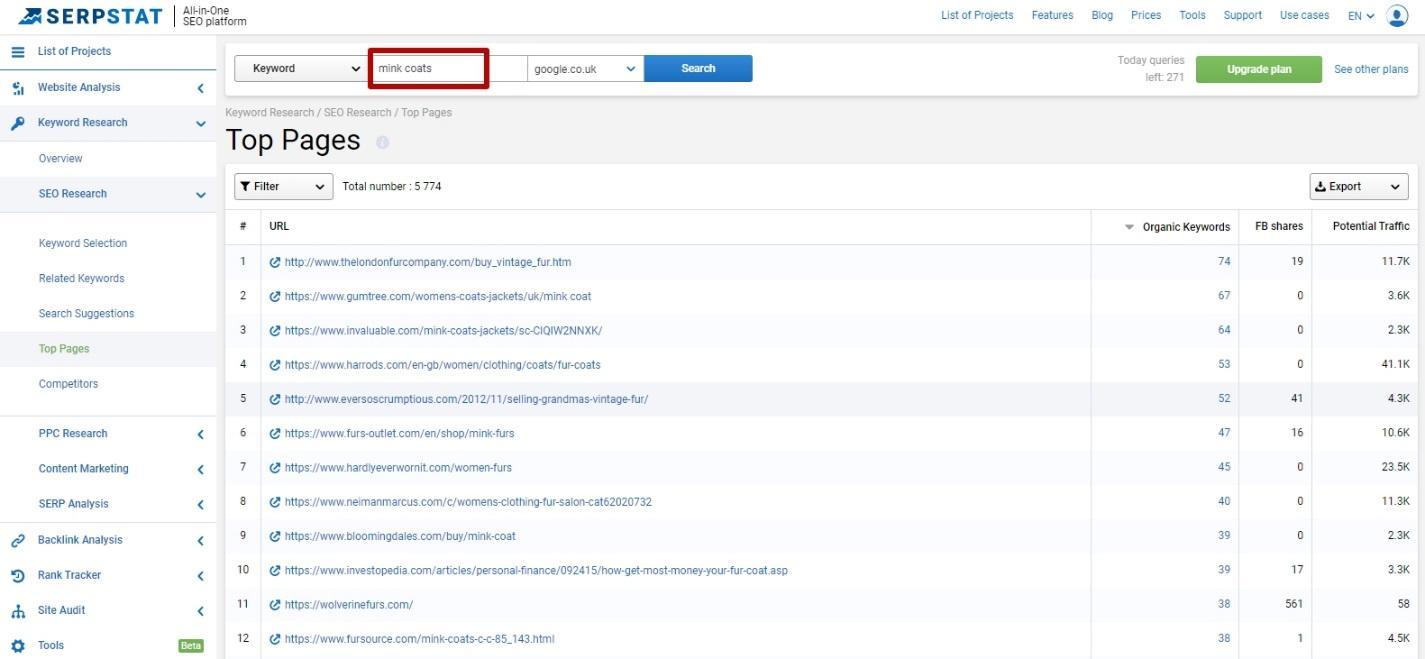Select Related Keywords in the sidebar

coord(82,278)
